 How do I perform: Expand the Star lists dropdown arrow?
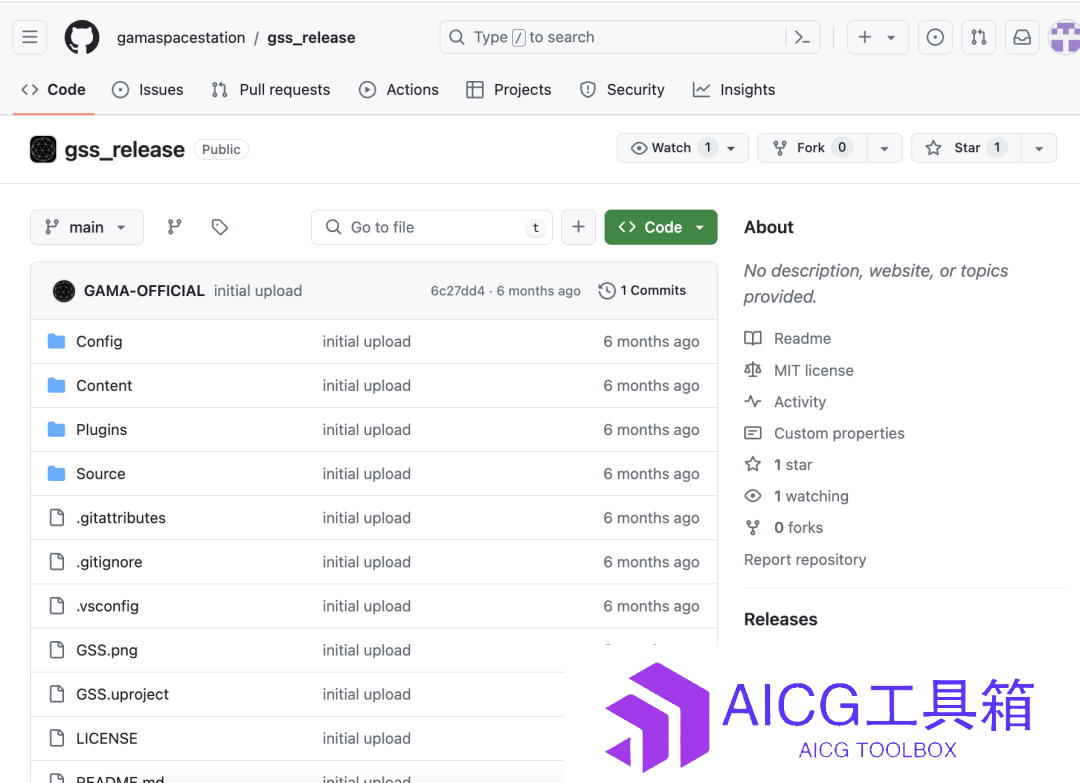(x=1039, y=148)
